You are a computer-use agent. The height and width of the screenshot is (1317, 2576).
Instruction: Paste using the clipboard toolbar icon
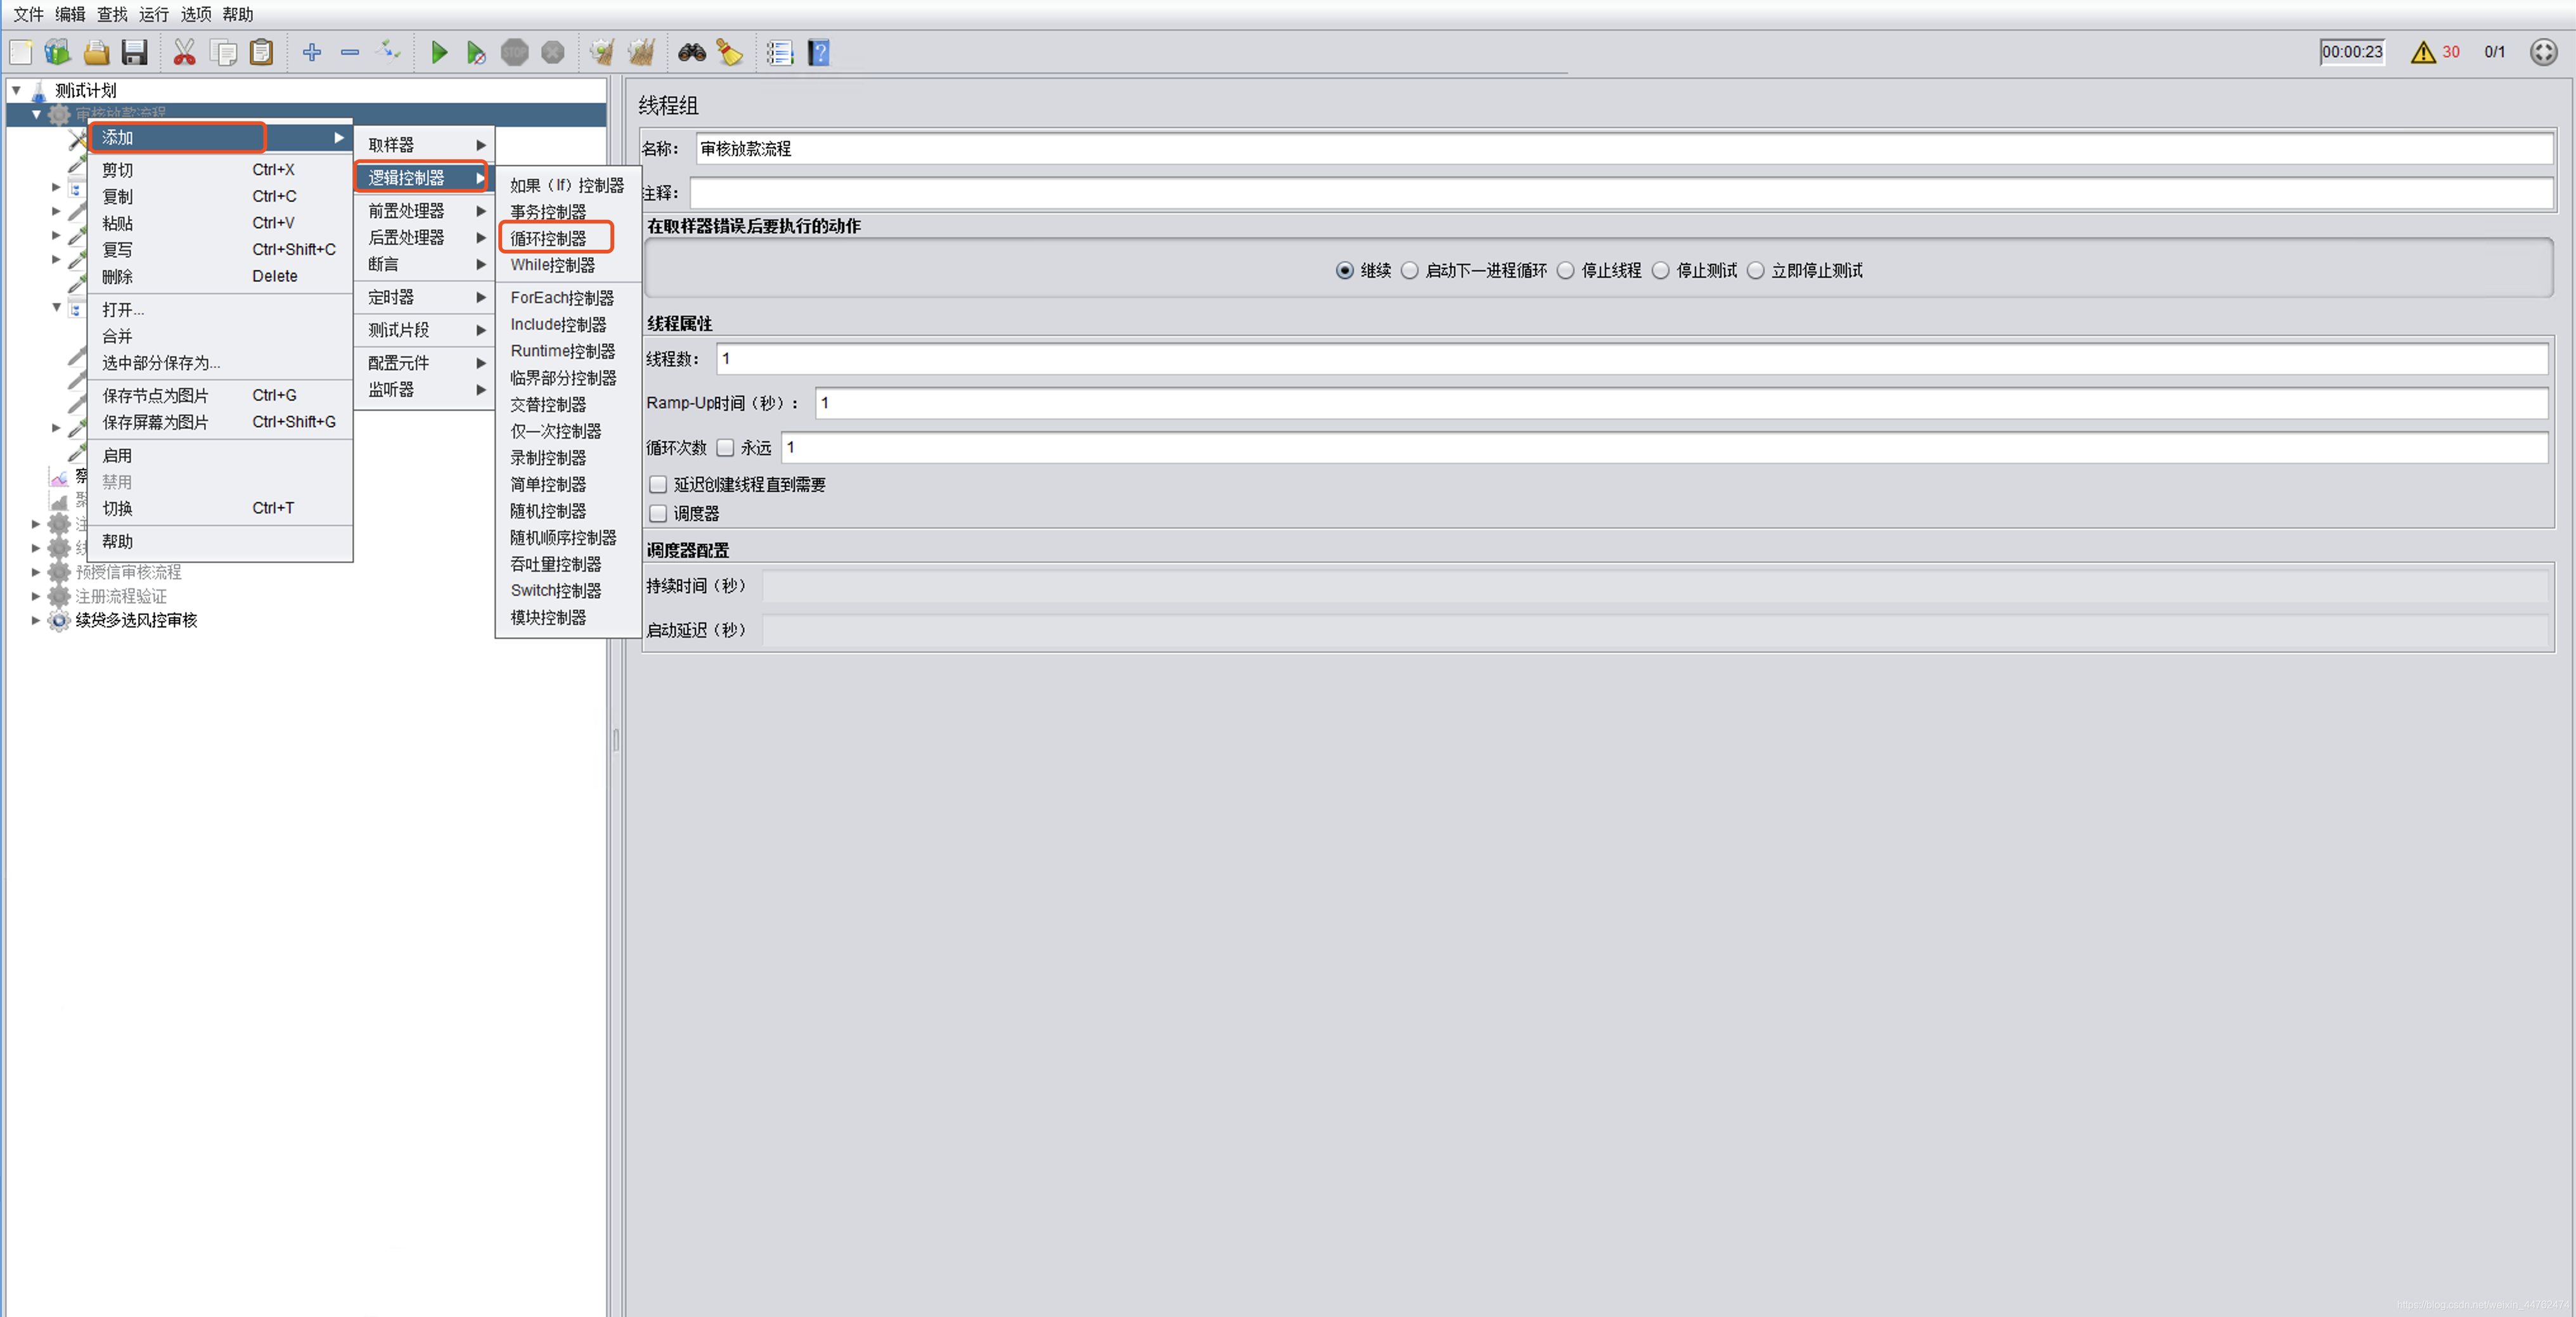pyautogui.click(x=262, y=52)
